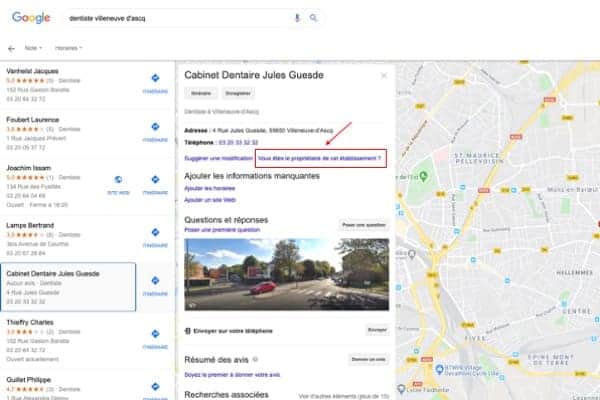Select the Thieffry Charles result

coord(68,341)
